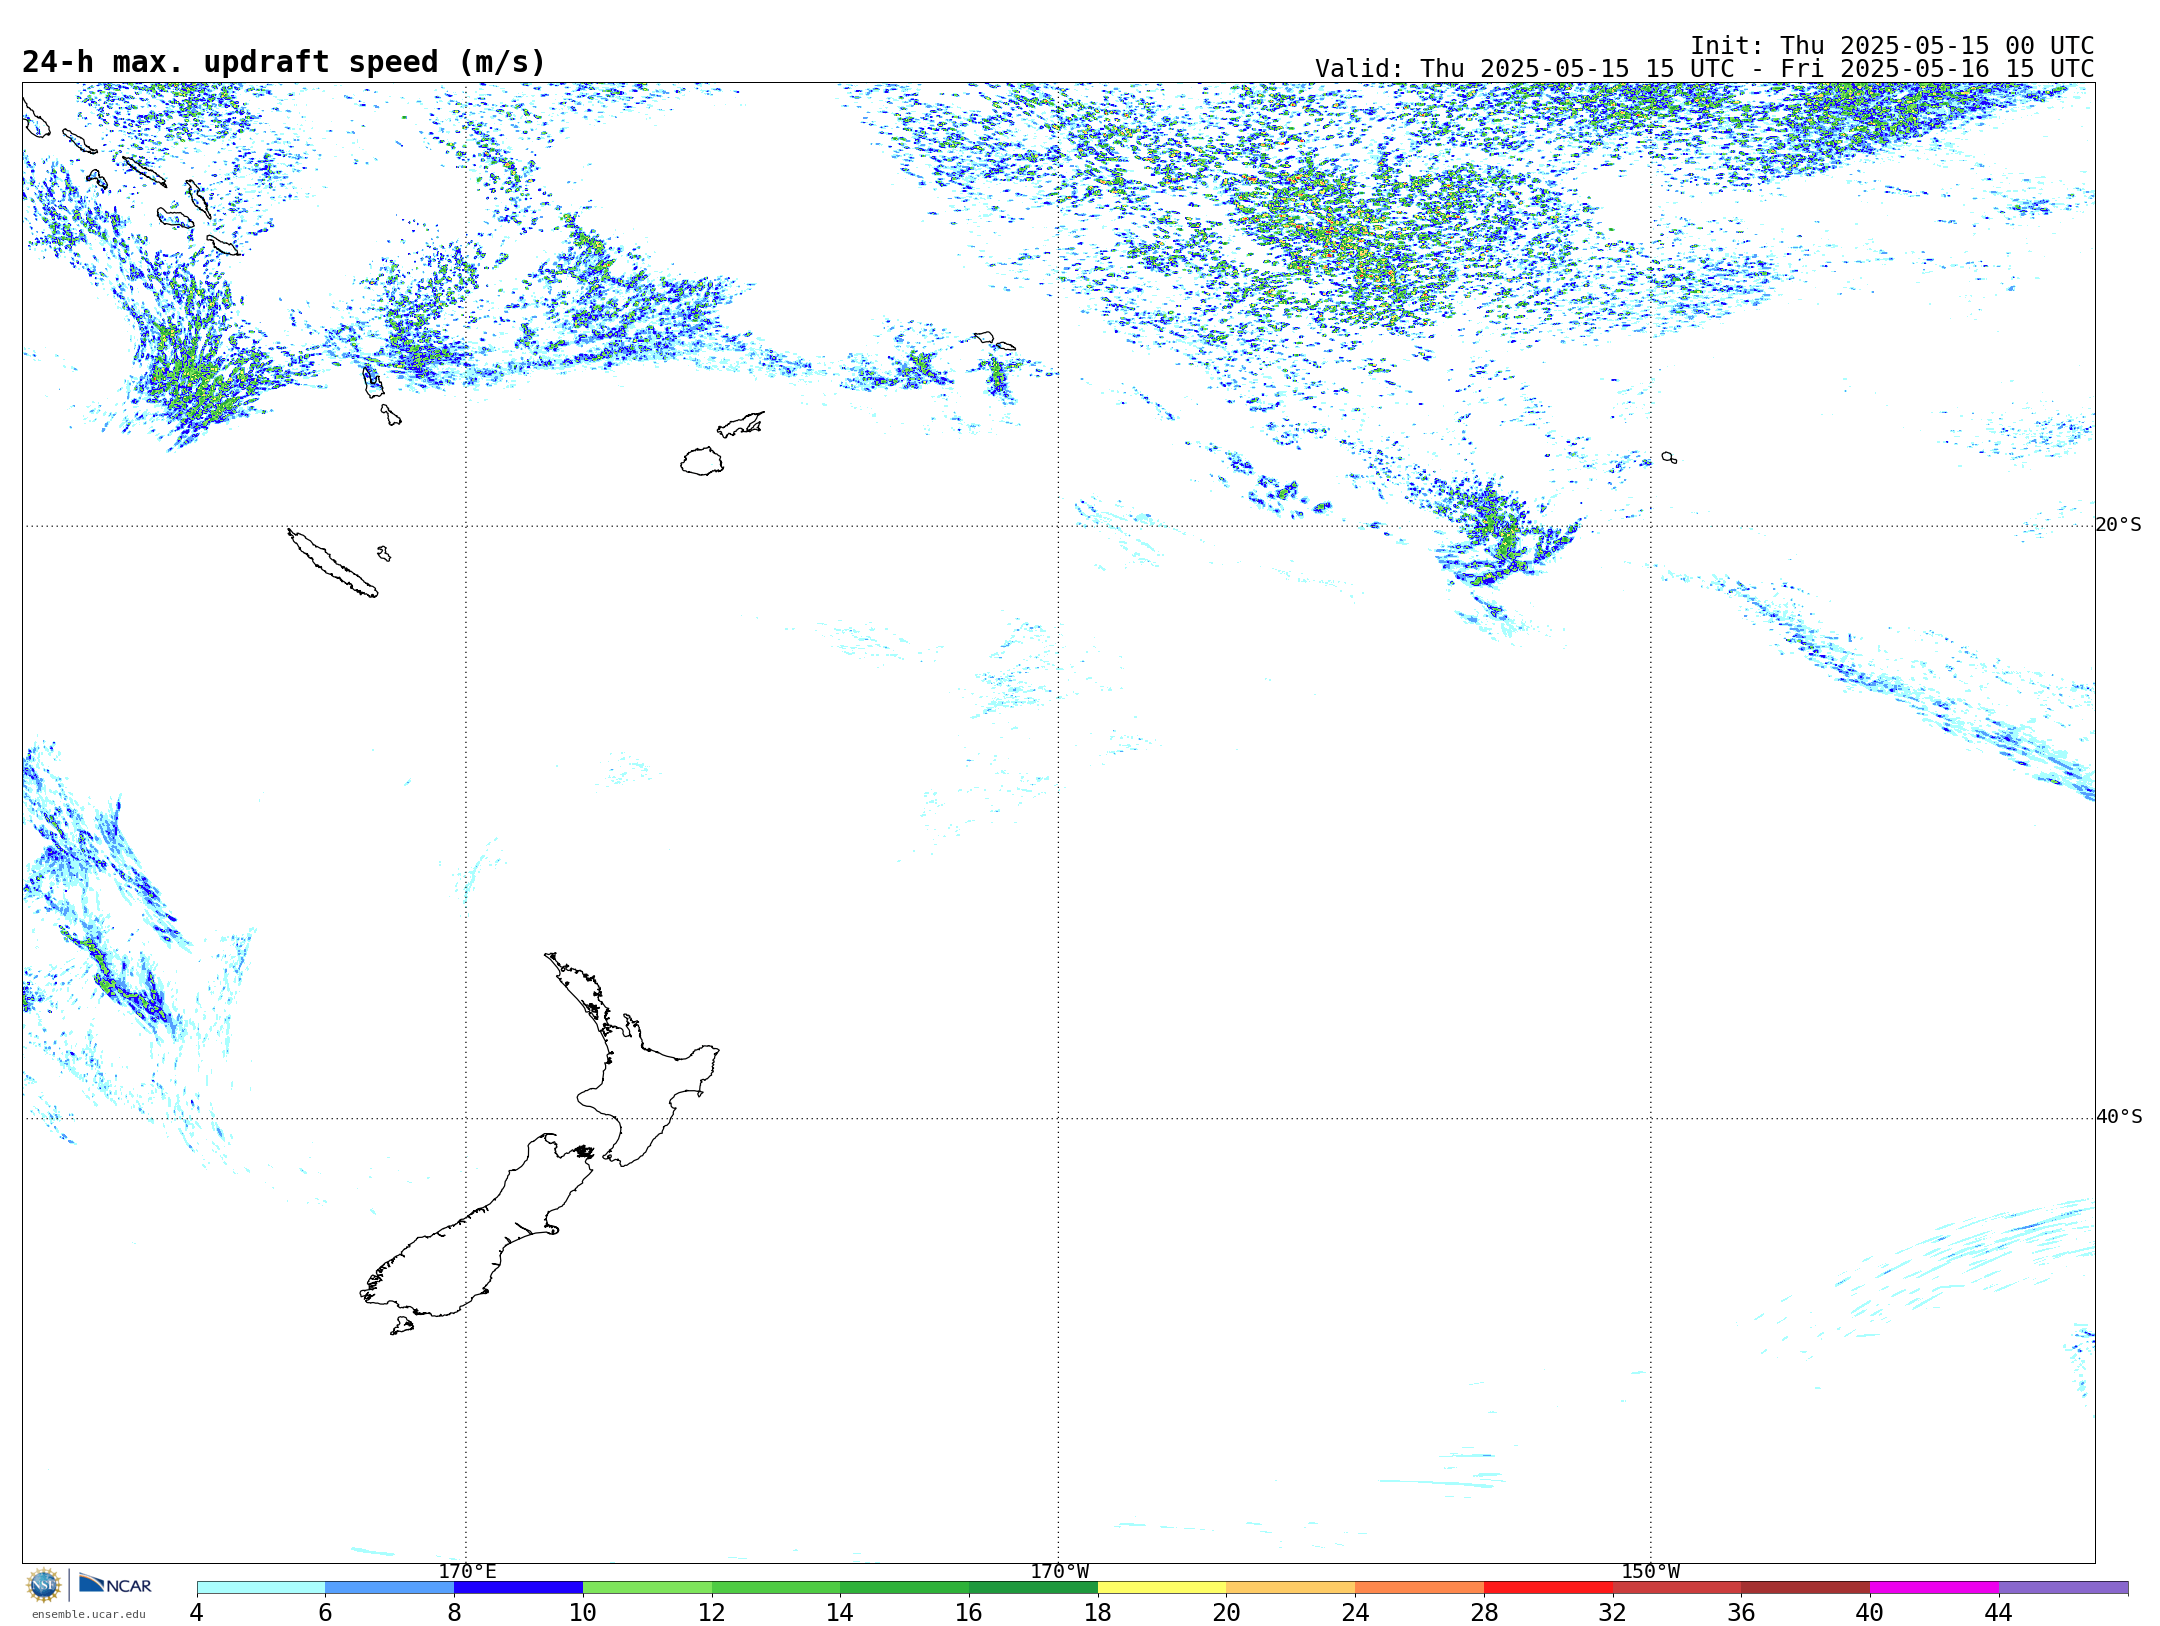Click the 170°W longitude label

(1059, 1572)
